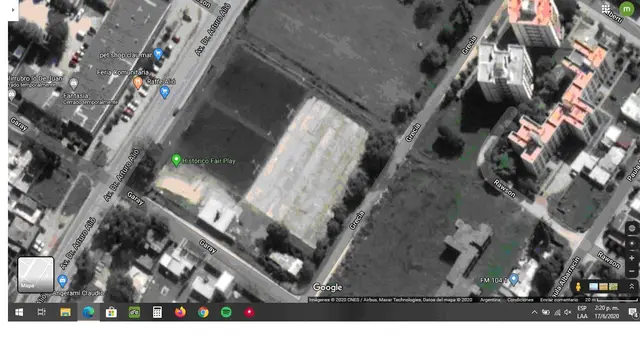Pick up the Street View pegman
Image resolution: width=640 pixels, height=360 pixels.
coord(578,287)
